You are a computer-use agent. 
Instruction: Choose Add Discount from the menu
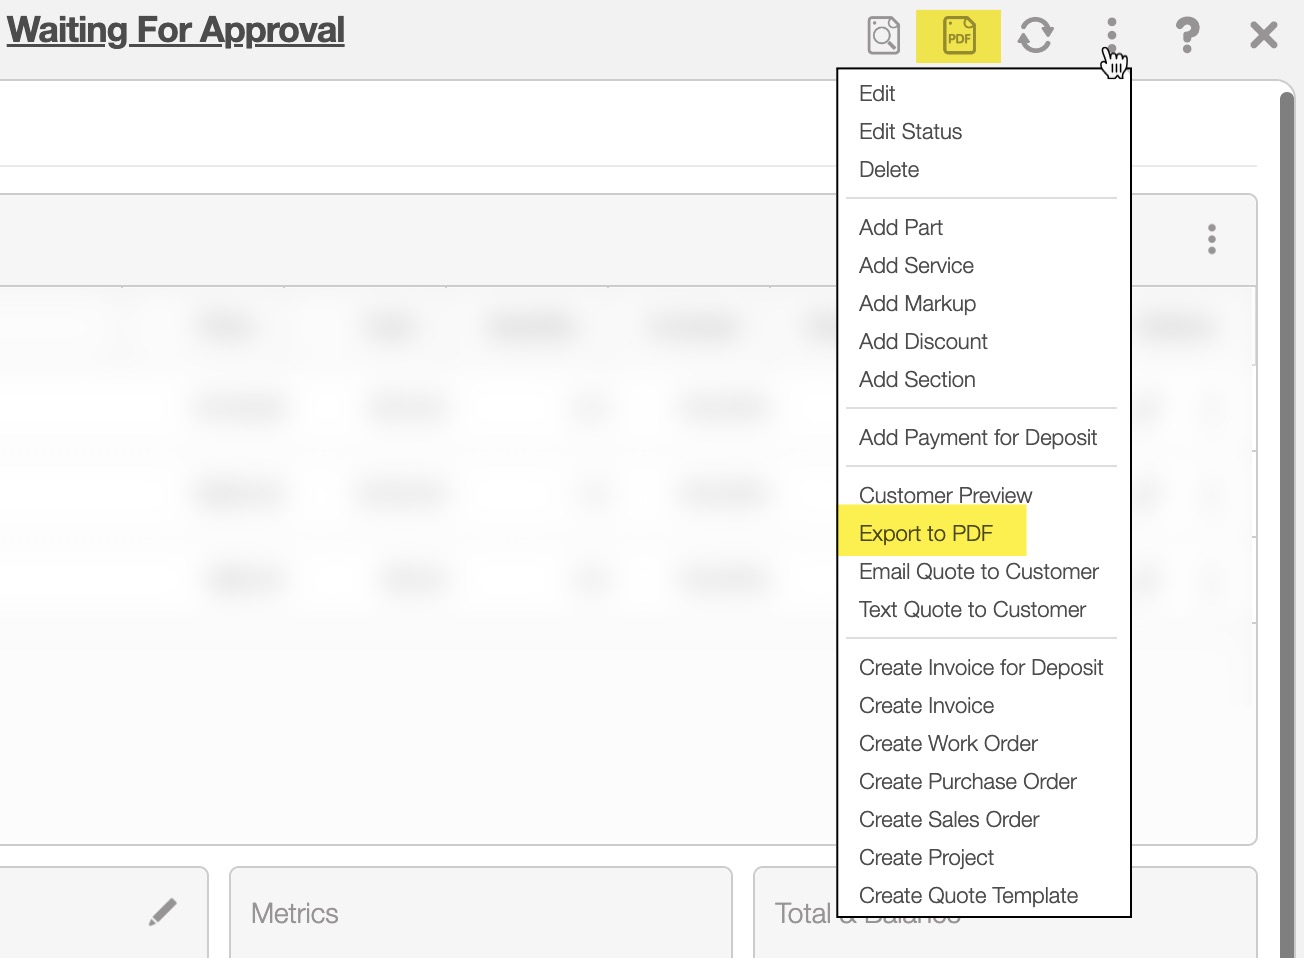point(923,342)
